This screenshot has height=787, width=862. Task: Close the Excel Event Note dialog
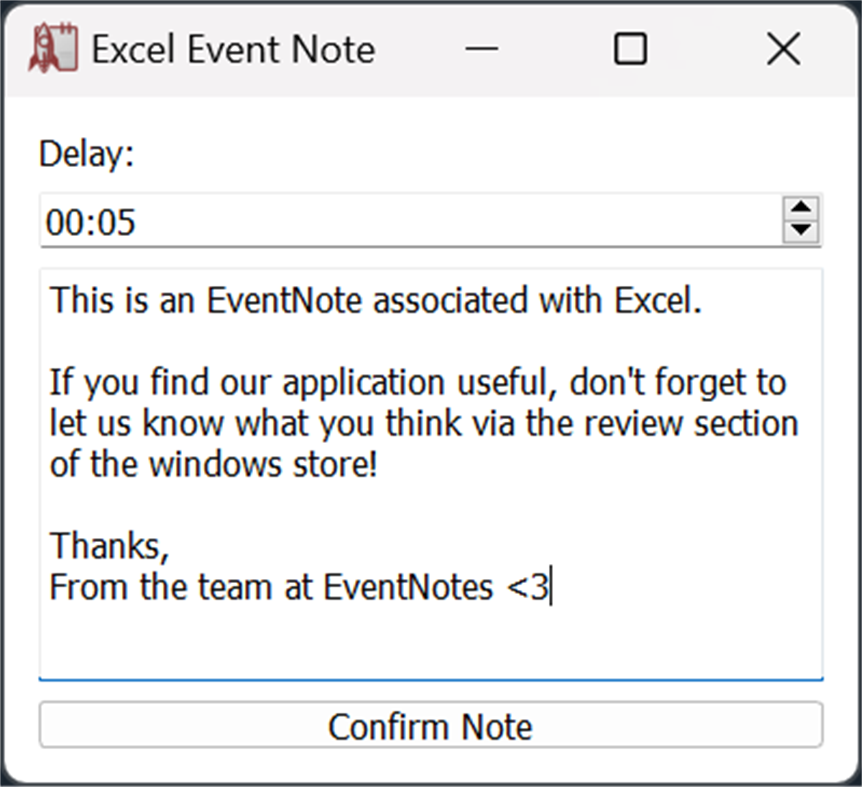(784, 48)
